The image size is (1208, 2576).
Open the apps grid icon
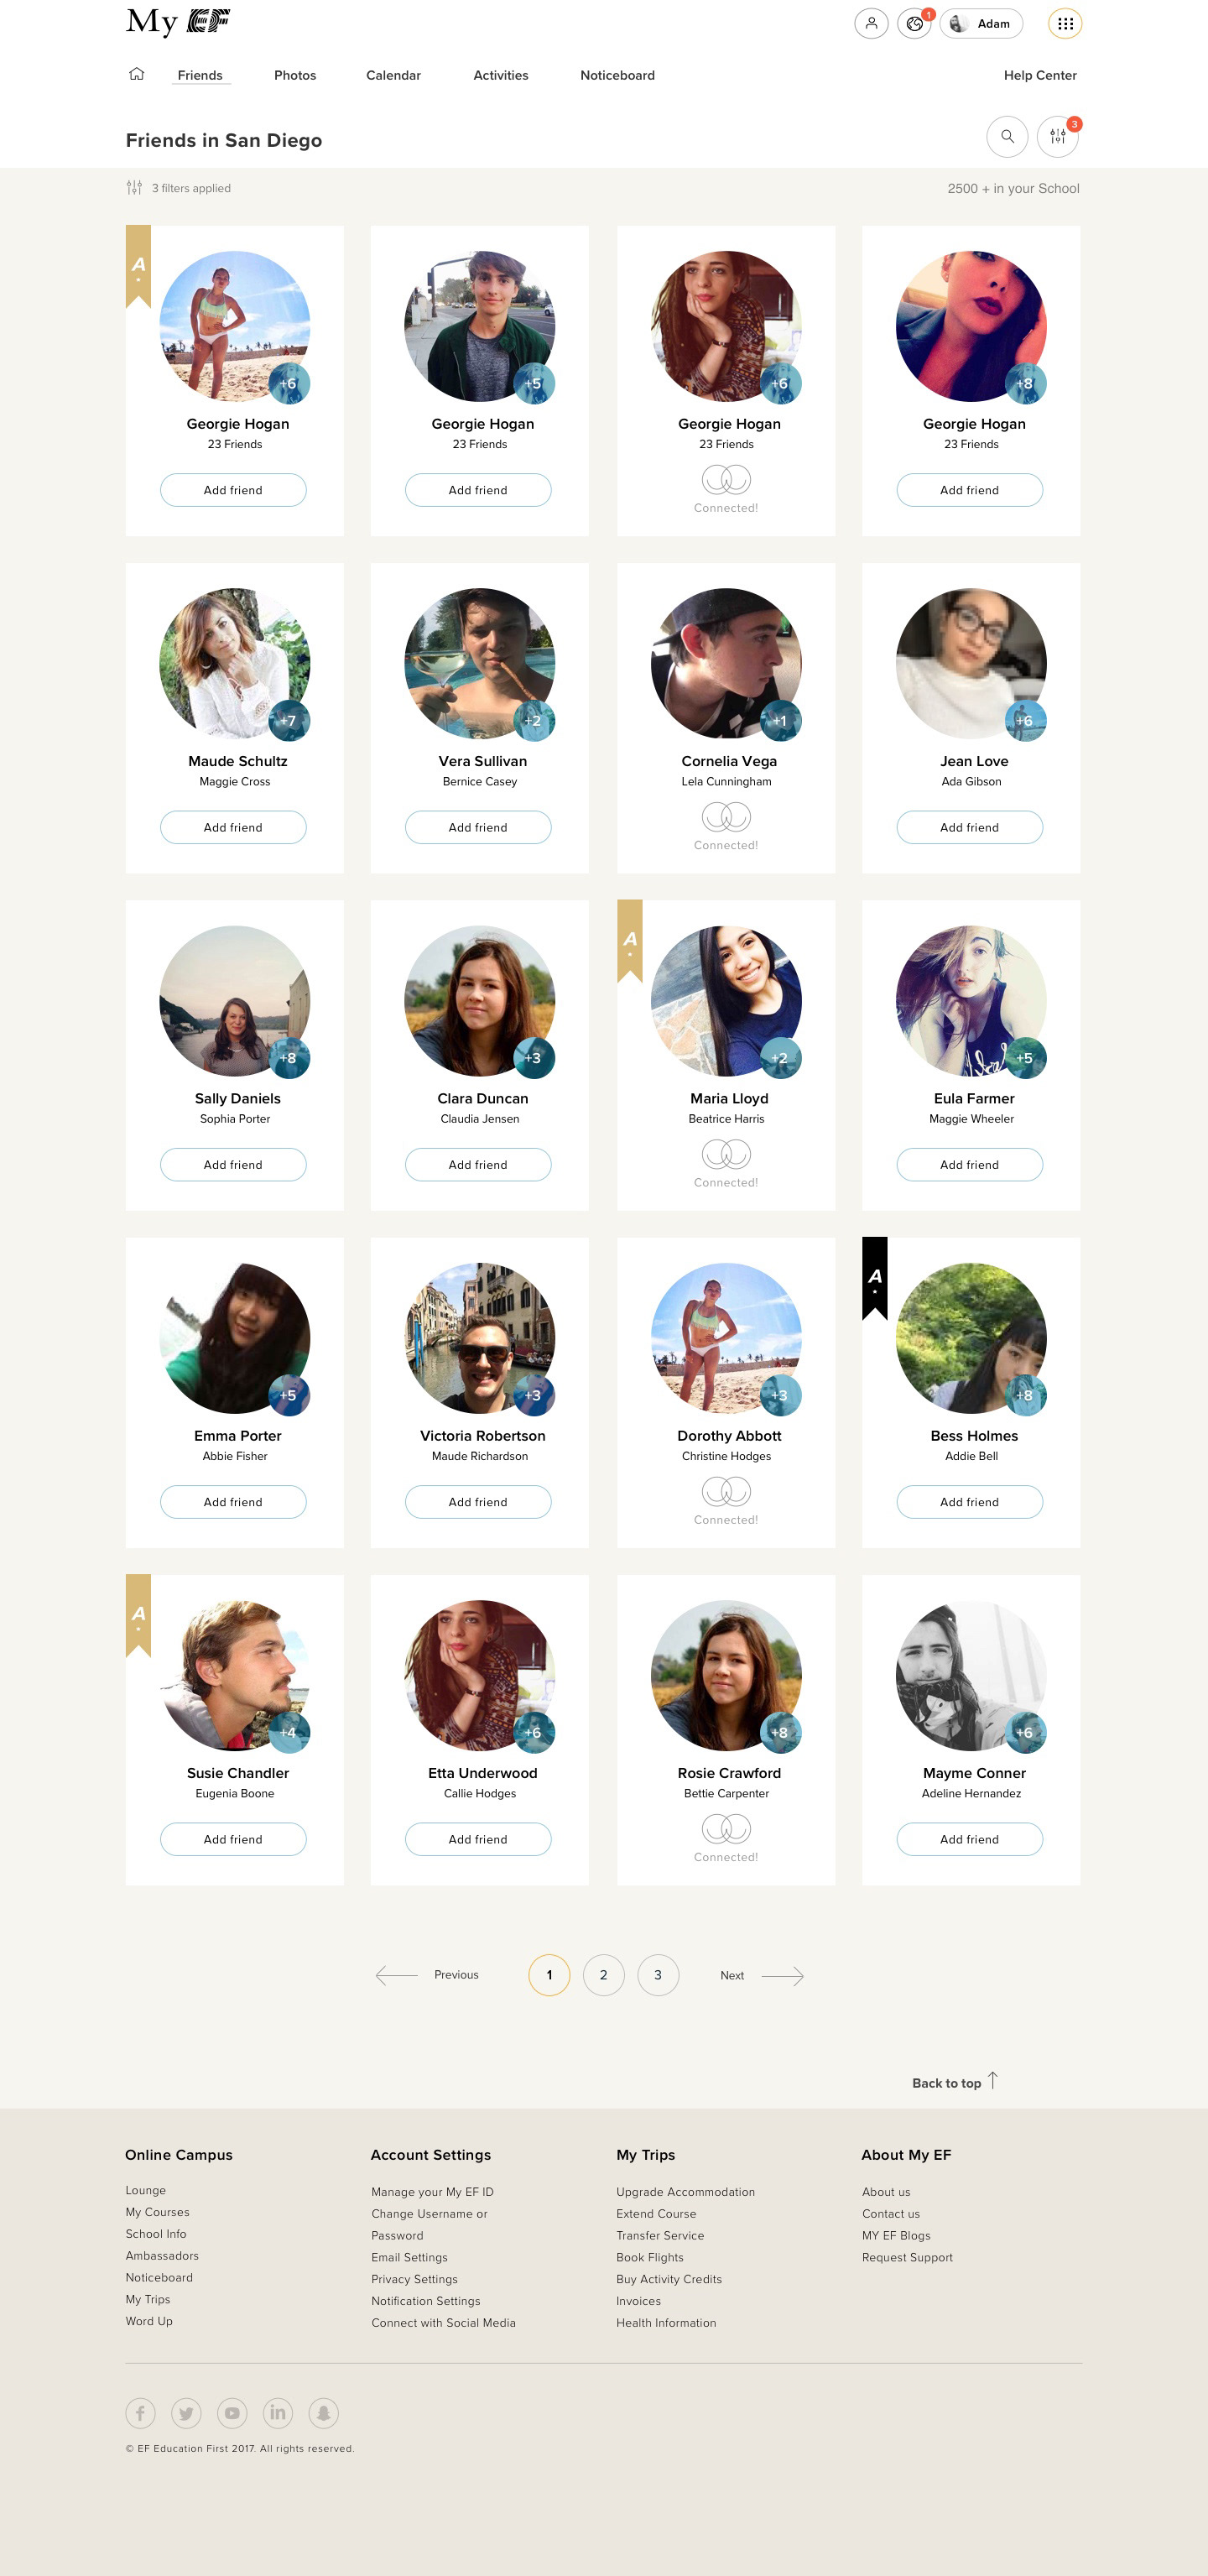click(x=1065, y=23)
